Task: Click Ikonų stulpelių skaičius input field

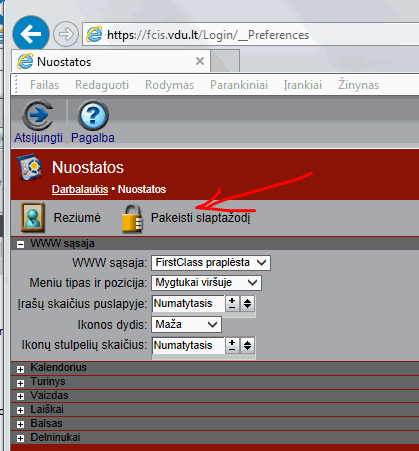Action: (x=188, y=345)
